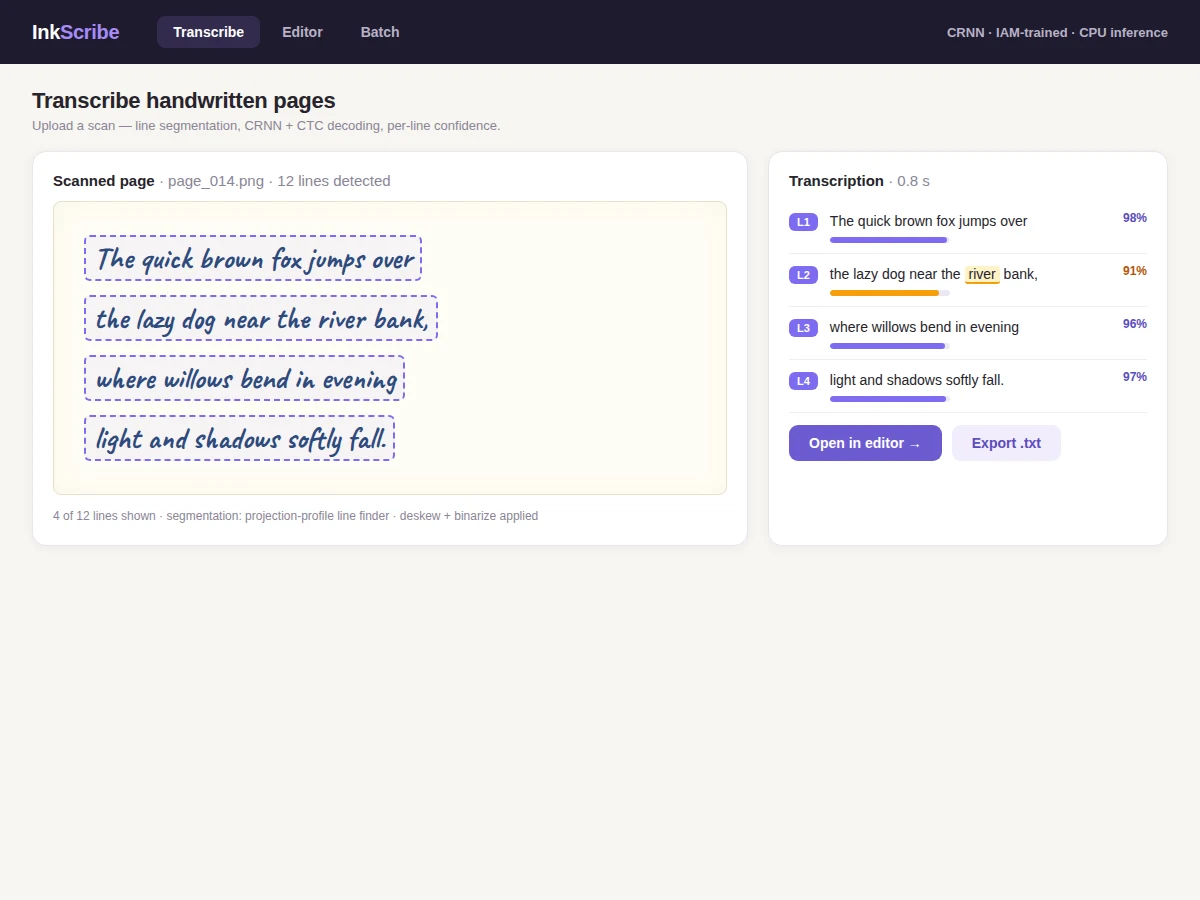Export transcription as .txt
The width and height of the screenshot is (1200, 900).
pyautogui.click(x=1006, y=443)
